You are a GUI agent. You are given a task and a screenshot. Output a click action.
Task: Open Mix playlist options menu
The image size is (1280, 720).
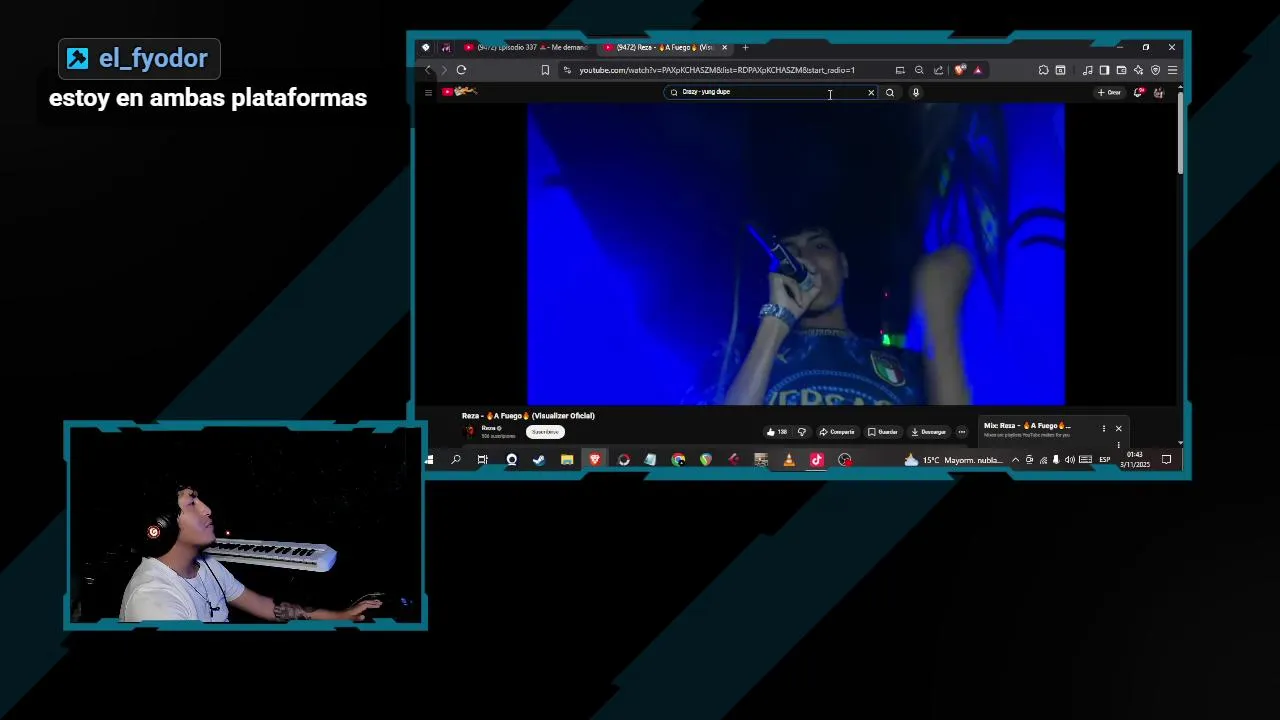pyautogui.click(x=1104, y=429)
